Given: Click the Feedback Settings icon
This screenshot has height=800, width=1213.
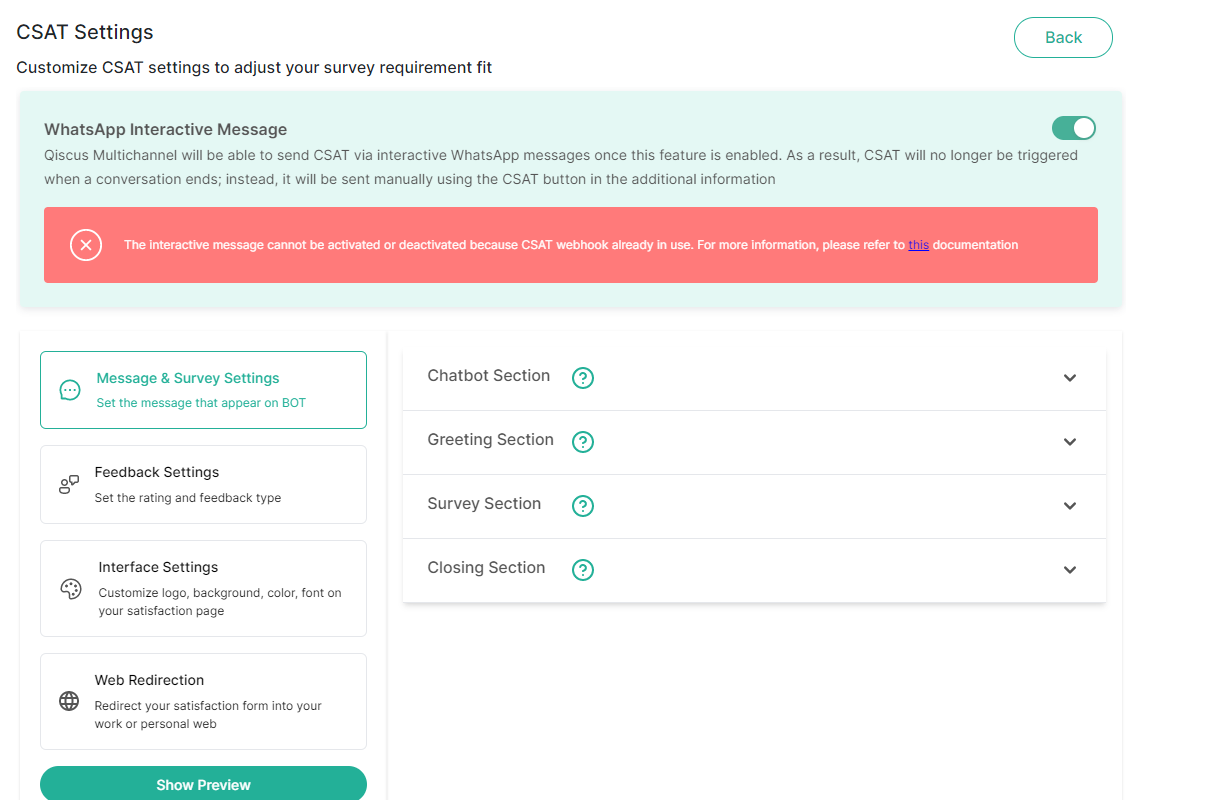Looking at the screenshot, I should (69, 485).
